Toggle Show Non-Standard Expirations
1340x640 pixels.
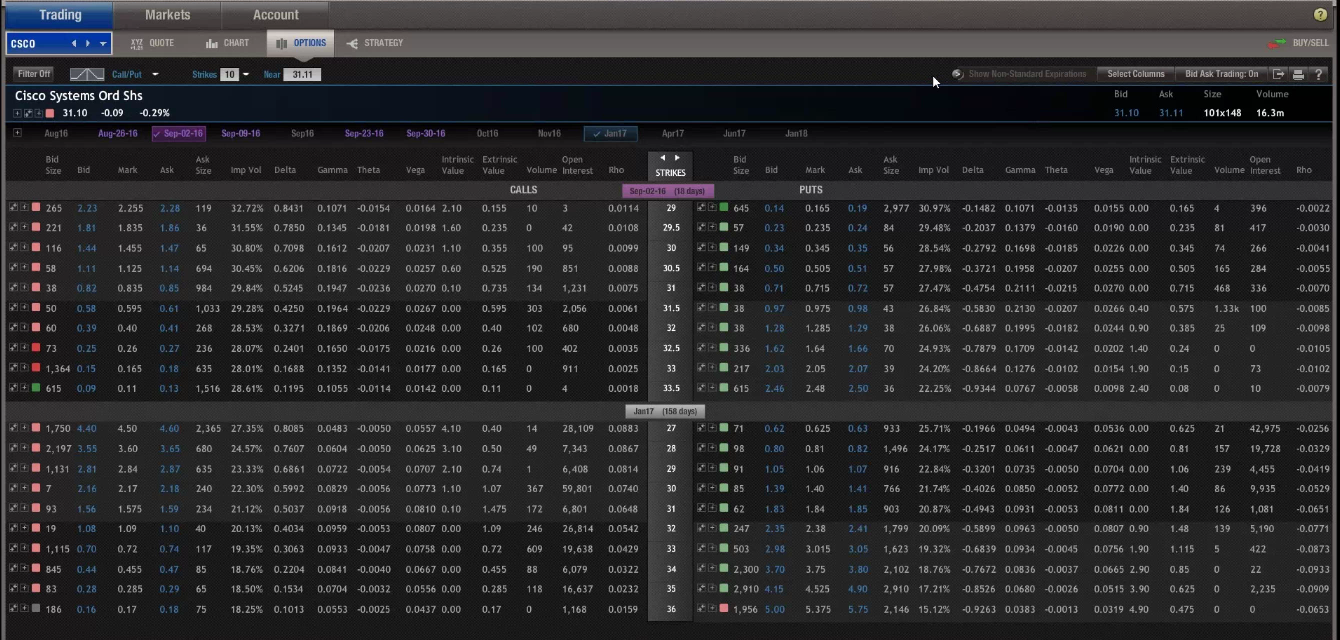pyautogui.click(x=1020, y=74)
